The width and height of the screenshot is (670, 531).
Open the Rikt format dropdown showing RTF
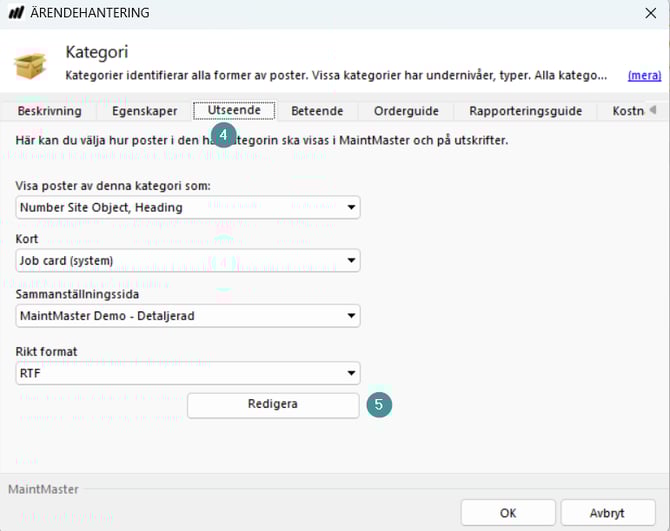point(189,373)
